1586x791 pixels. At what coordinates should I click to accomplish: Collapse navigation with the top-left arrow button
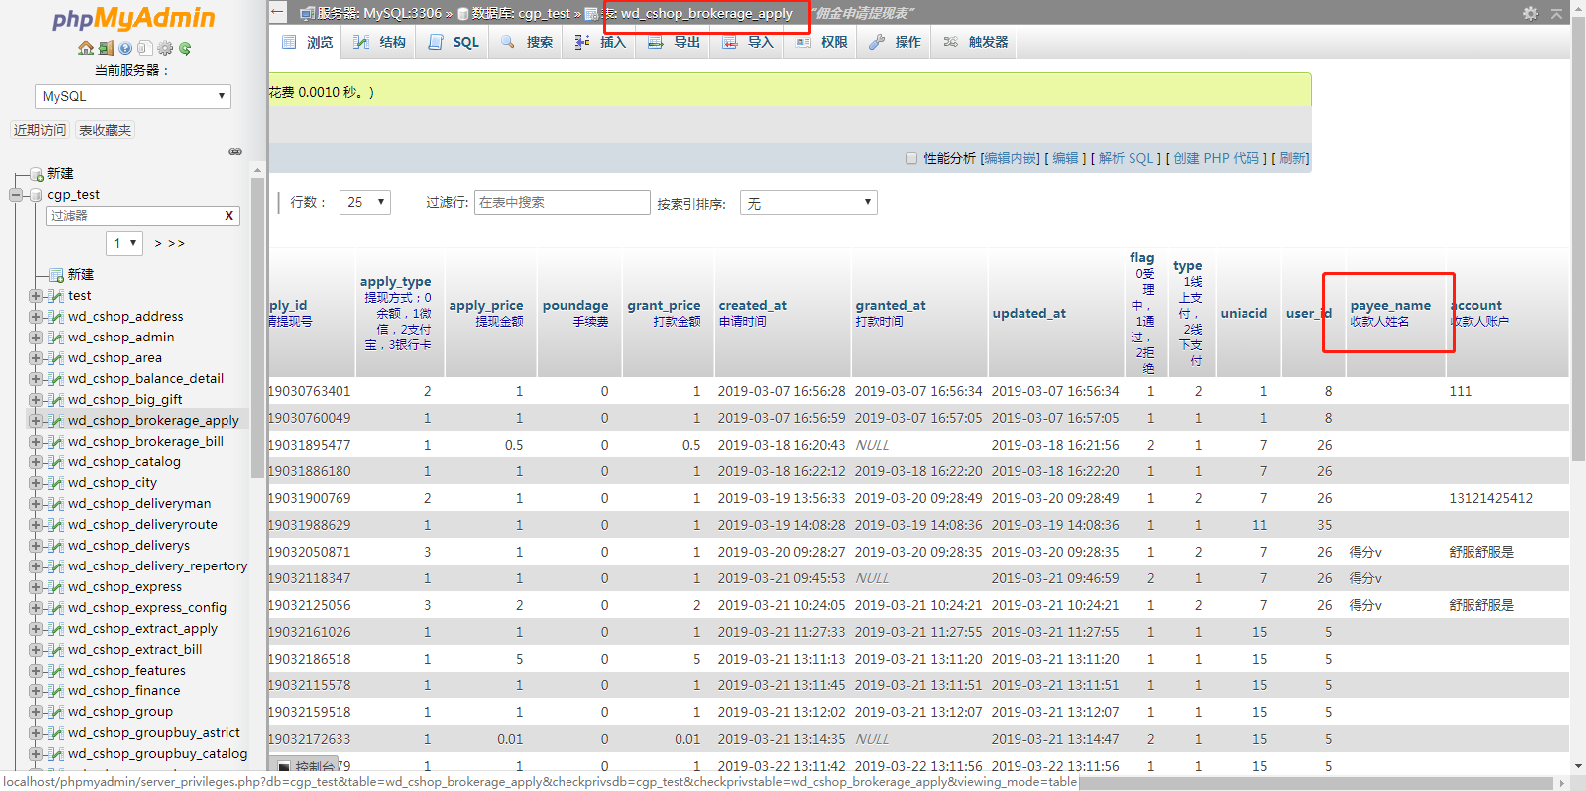pyautogui.click(x=279, y=12)
